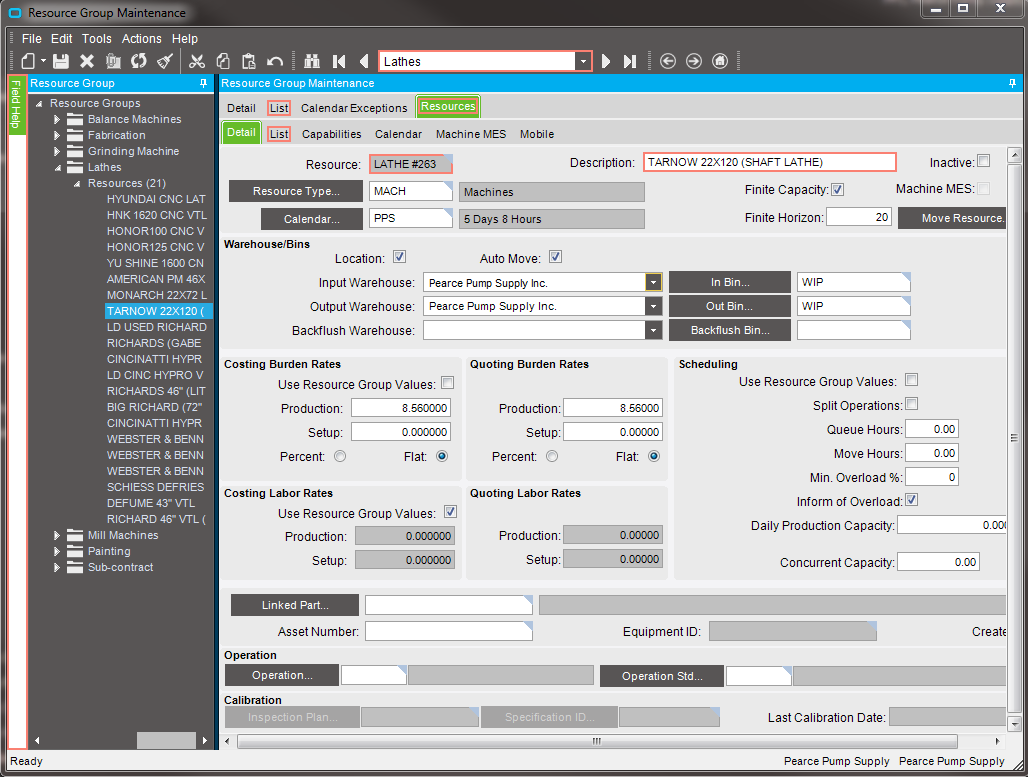The width and height of the screenshot is (1028, 777).
Task: Click the Resource Type... button
Action: 295,191
